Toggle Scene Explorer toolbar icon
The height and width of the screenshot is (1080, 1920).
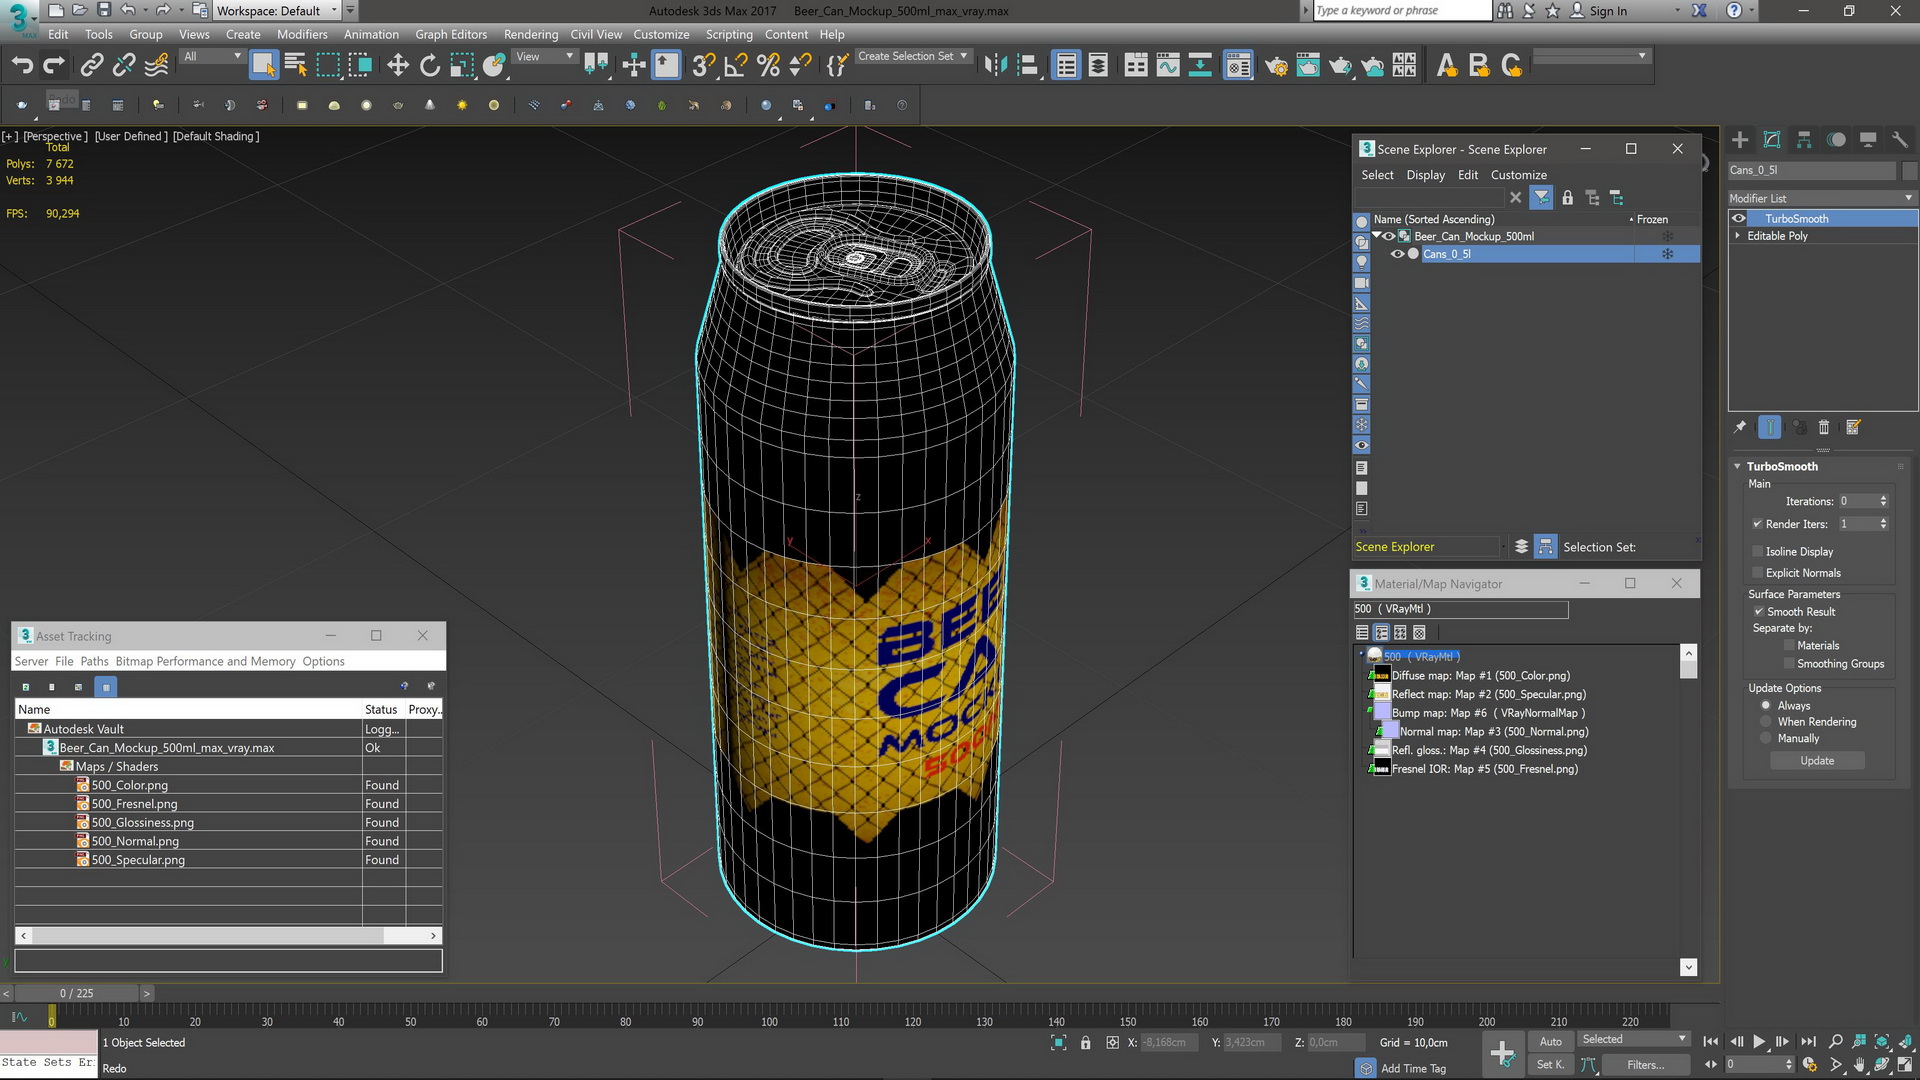1066,66
